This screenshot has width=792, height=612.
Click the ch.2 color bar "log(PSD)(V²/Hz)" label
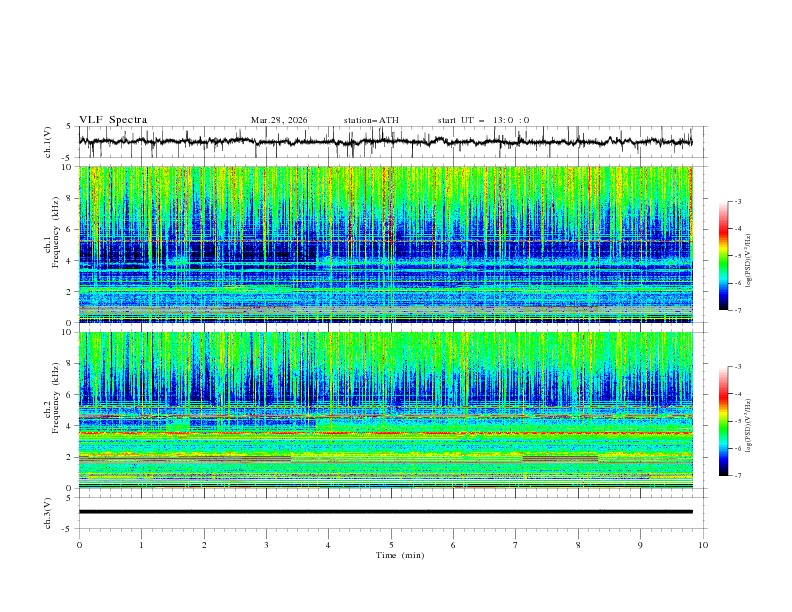(x=749, y=426)
